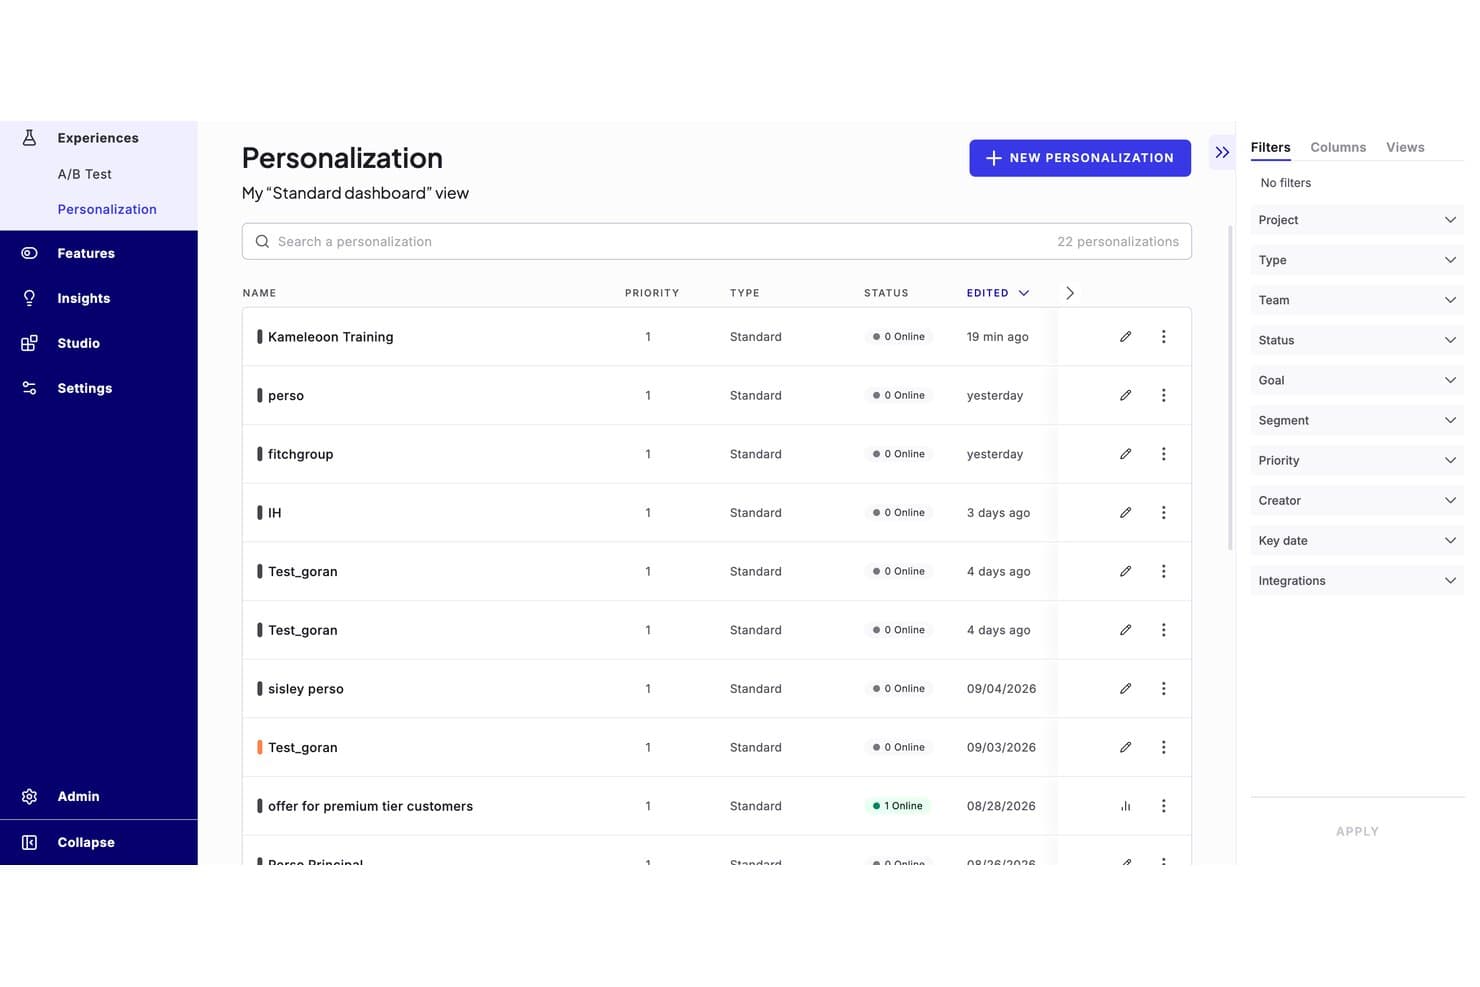Open three-dot menu for IH row
1480x987 pixels.
tap(1163, 513)
